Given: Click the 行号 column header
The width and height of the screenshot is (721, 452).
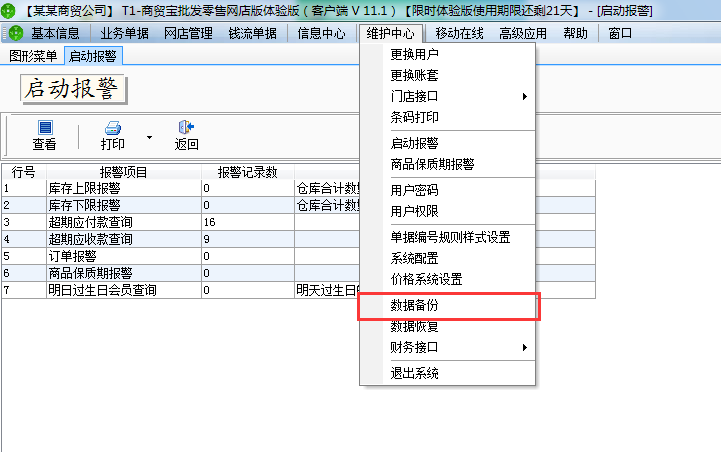Looking at the screenshot, I should [24, 172].
